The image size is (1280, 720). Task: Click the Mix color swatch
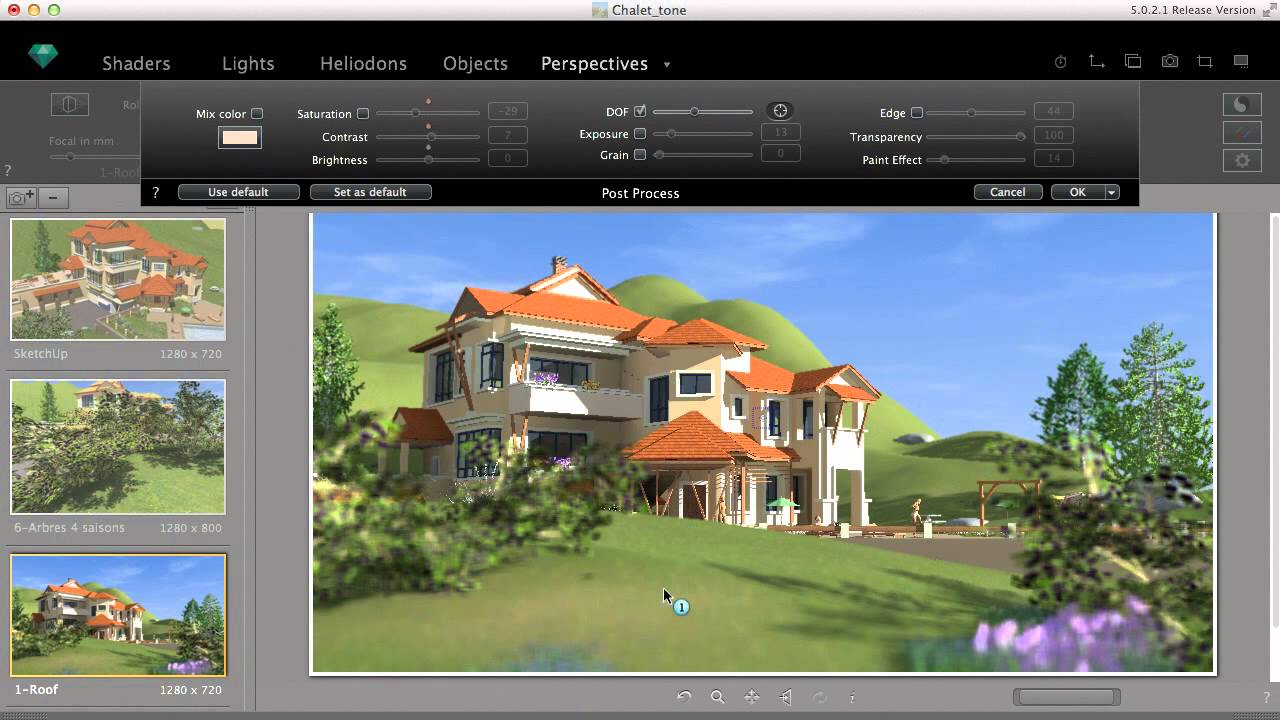240,138
